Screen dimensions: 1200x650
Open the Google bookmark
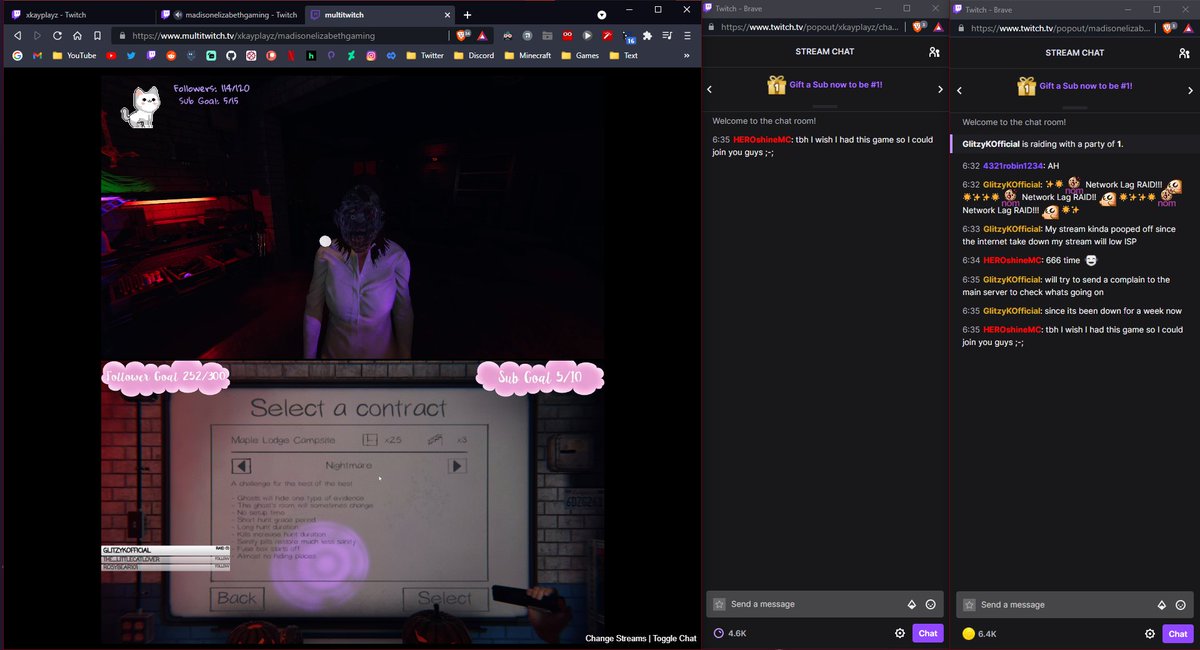(17, 55)
